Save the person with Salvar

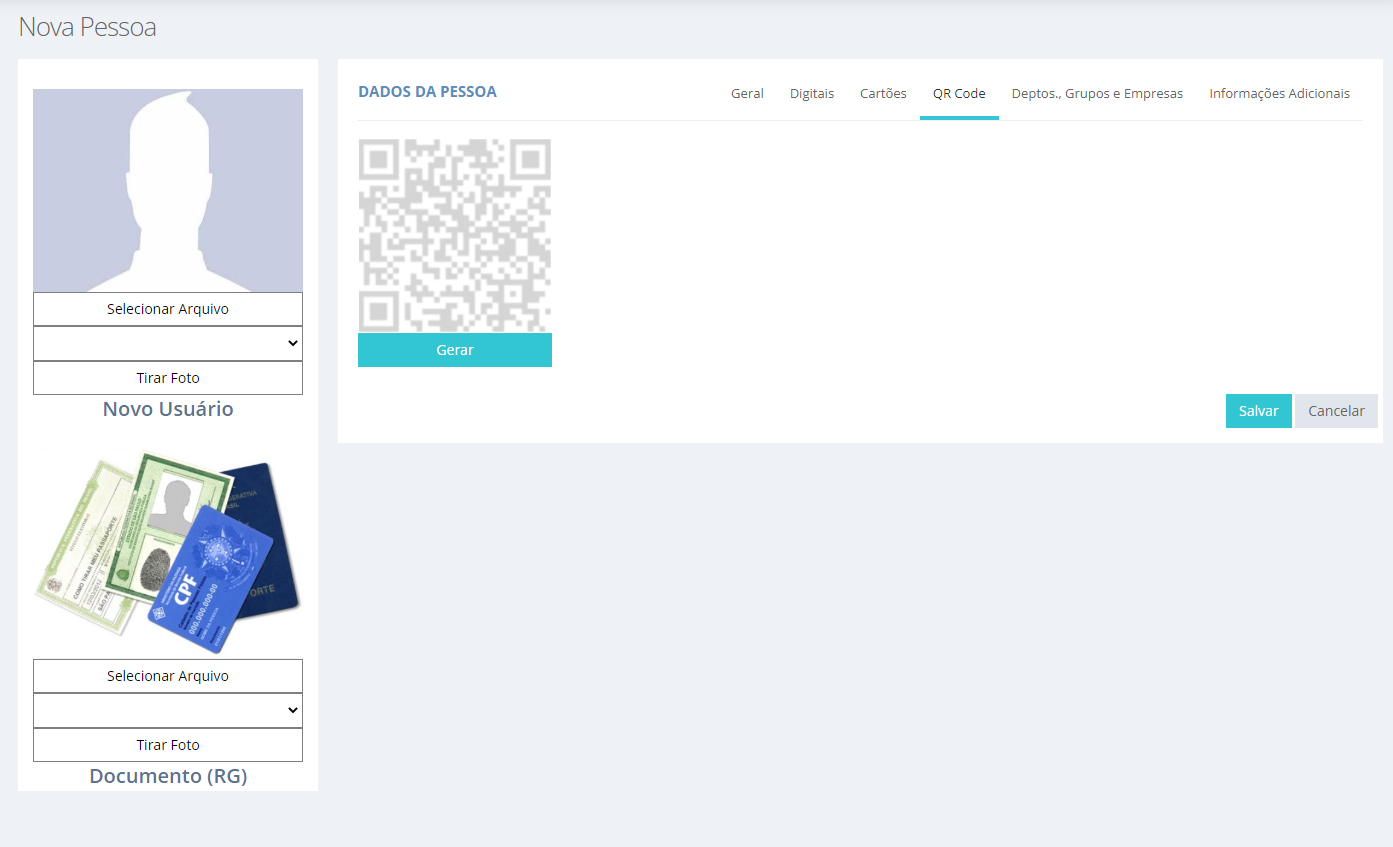1258,411
